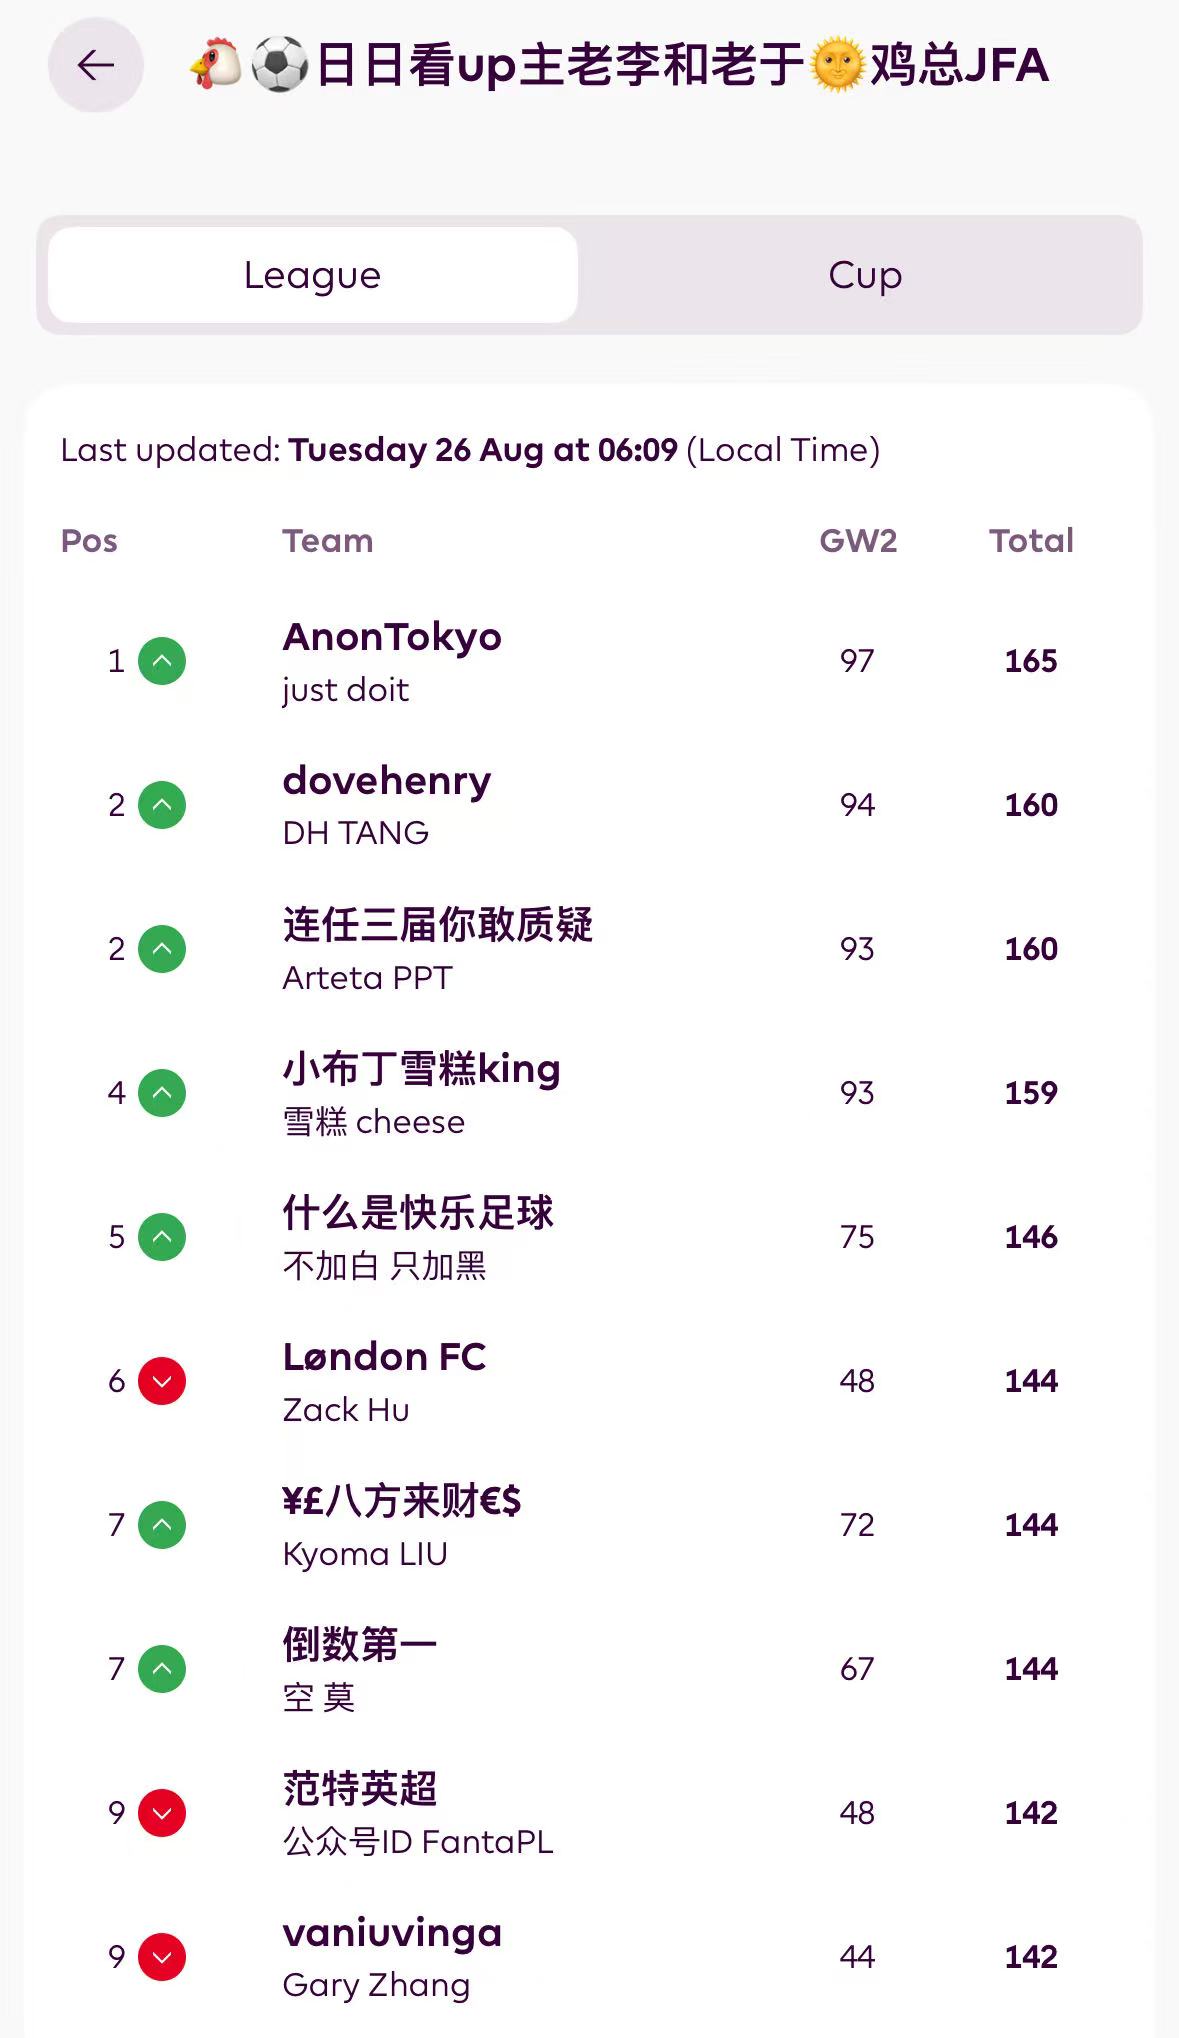Open team ¥£八方来财€$
The width and height of the screenshot is (1179, 2038).
402,1502
